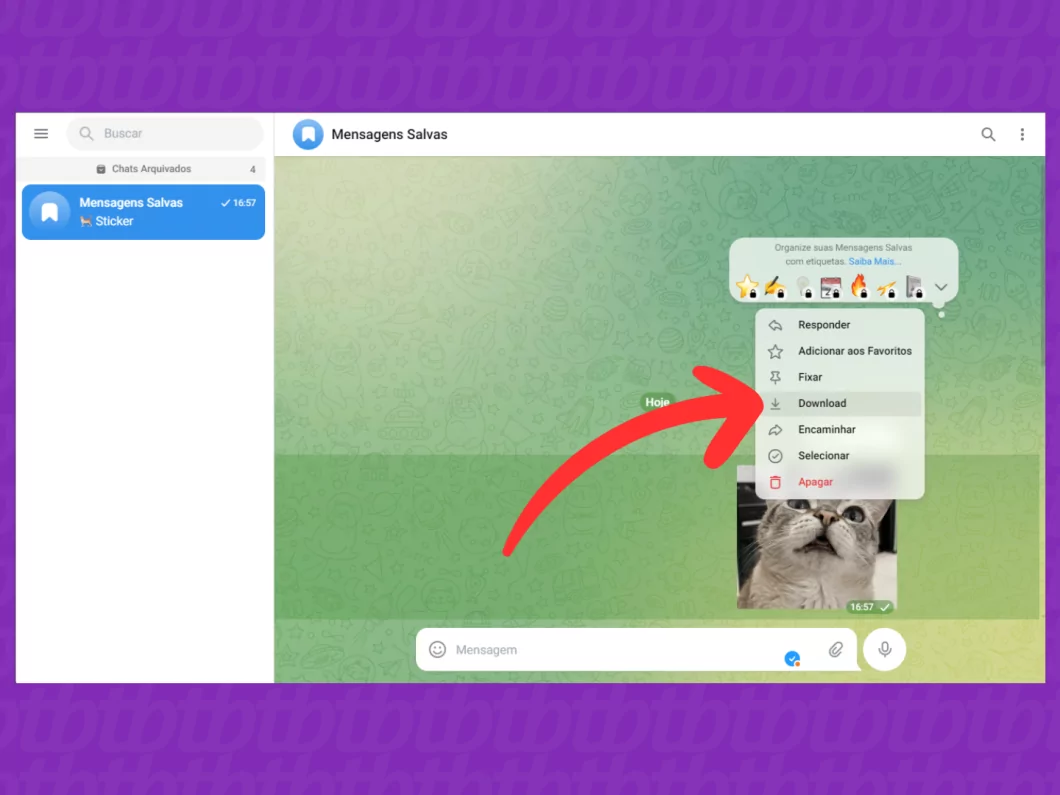
Task: Tag message with the calendar emoji
Action: (x=830, y=287)
